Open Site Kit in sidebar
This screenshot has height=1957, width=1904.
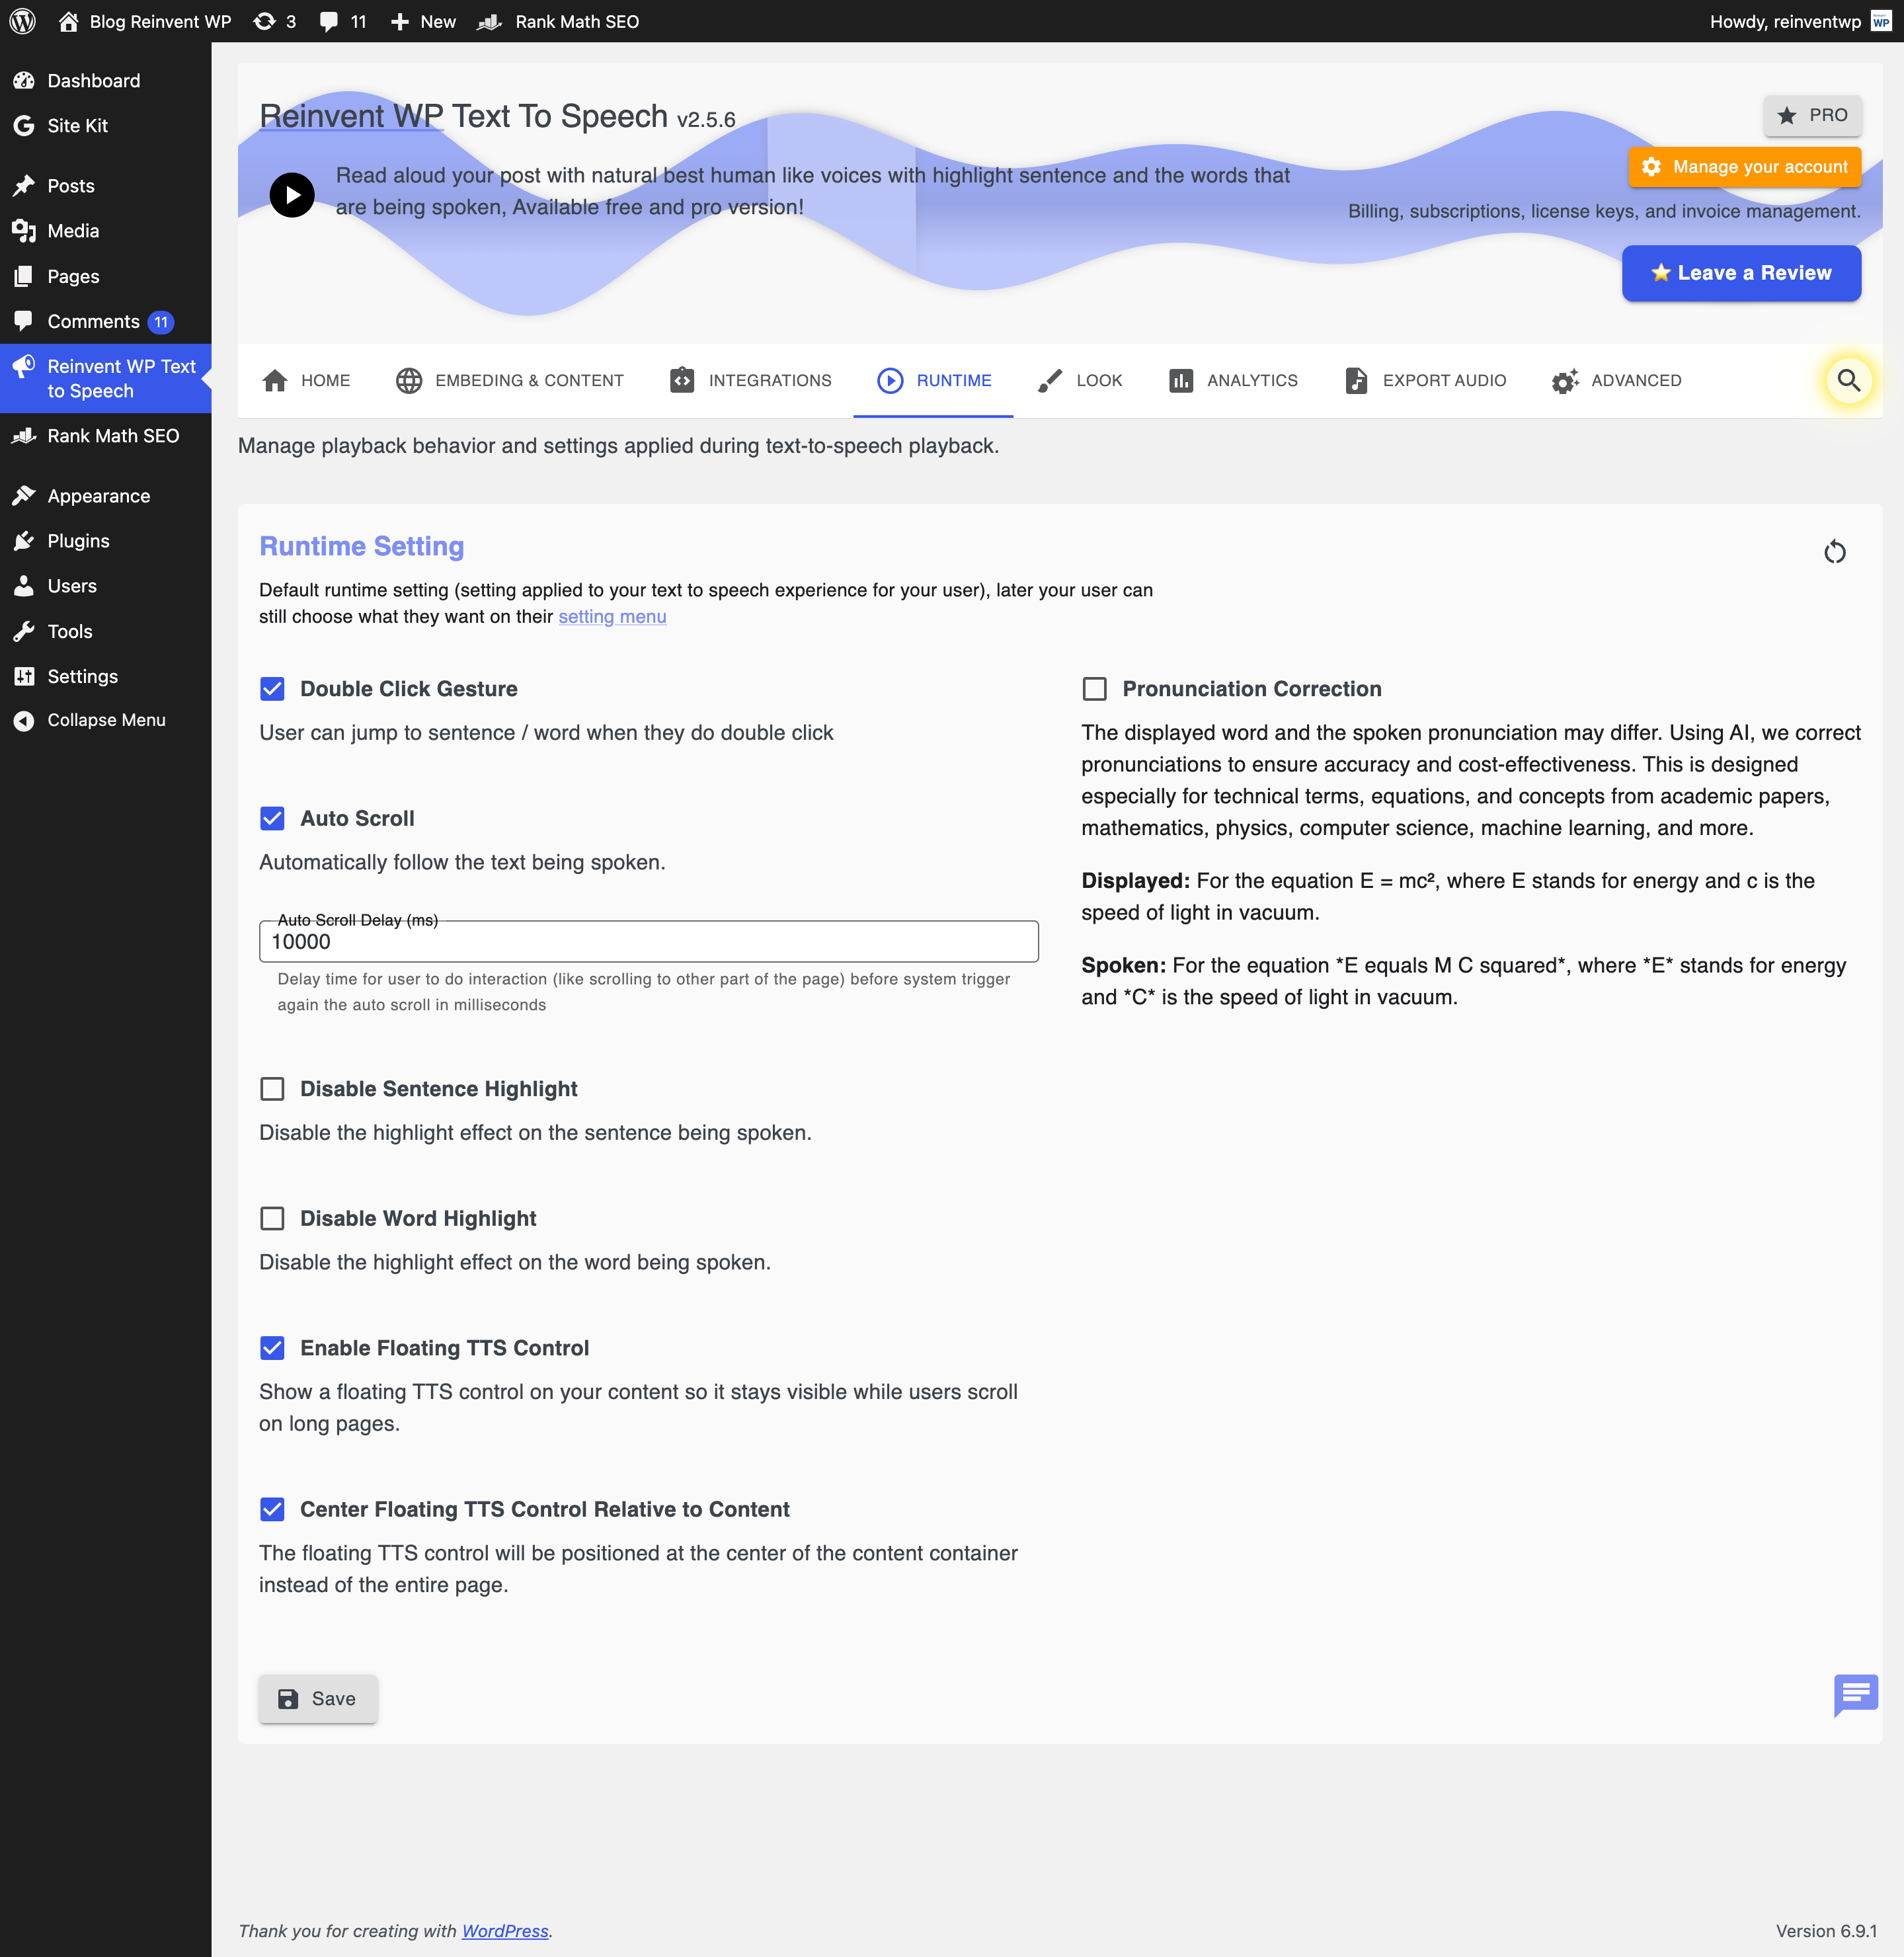(77, 125)
